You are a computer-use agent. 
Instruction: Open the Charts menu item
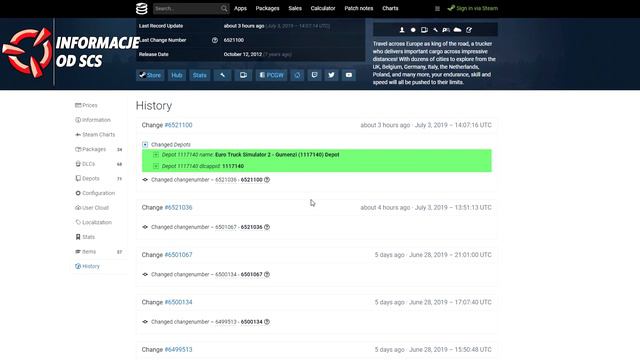click(x=390, y=8)
